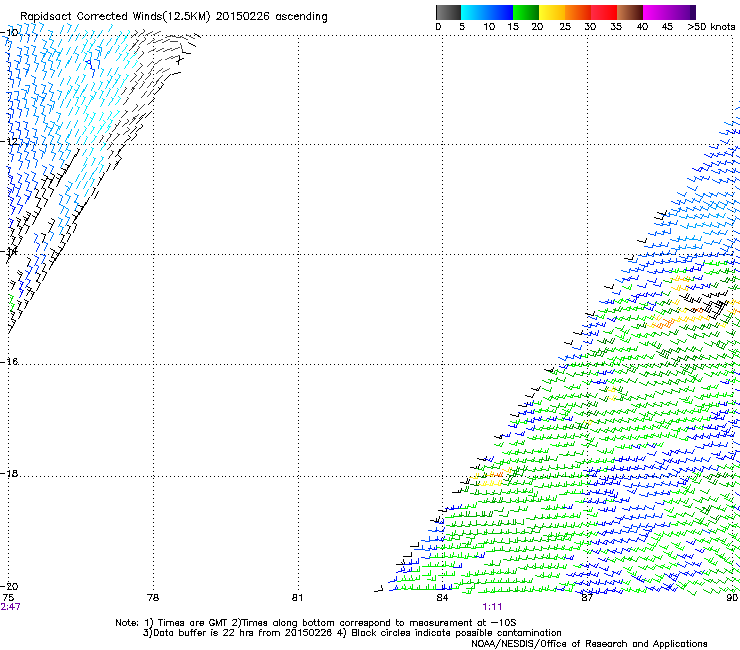Click the purple 2:47 swath time
Image resolution: width=740 pixels, height=650 pixels.
point(10,607)
